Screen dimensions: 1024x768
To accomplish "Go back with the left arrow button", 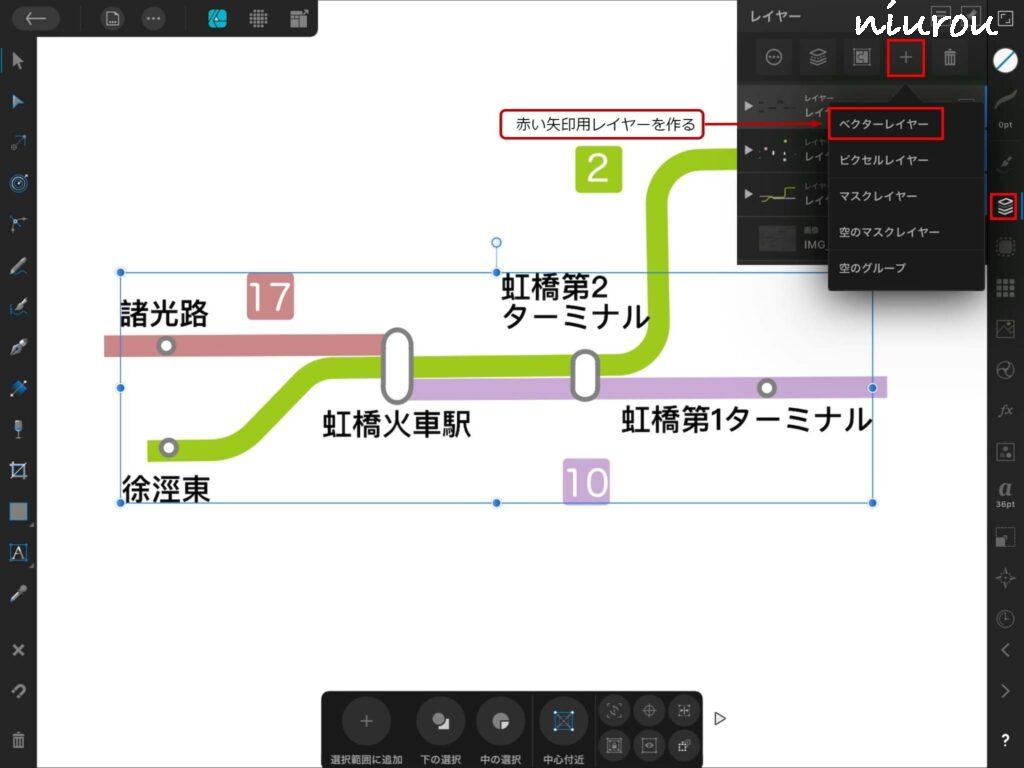I will (x=35, y=18).
